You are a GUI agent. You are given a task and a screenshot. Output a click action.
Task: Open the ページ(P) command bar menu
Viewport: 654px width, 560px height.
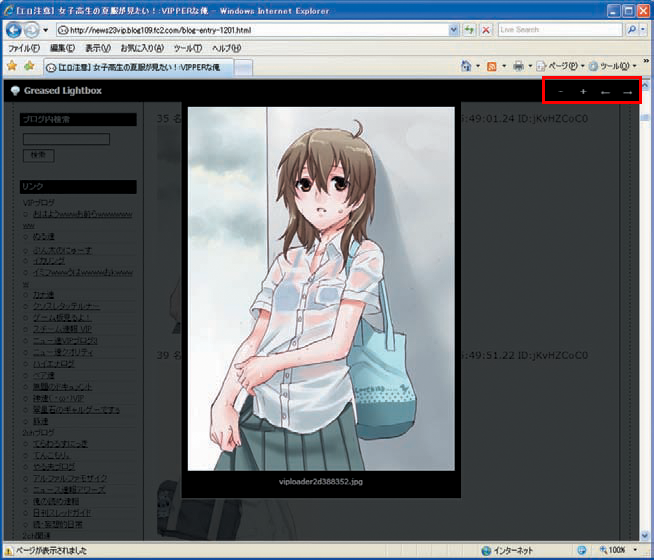coord(560,66)
